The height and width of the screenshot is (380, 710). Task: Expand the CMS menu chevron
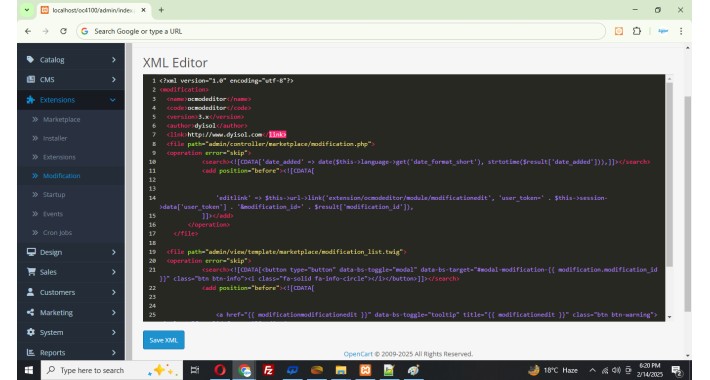click(x=113, y=79)
